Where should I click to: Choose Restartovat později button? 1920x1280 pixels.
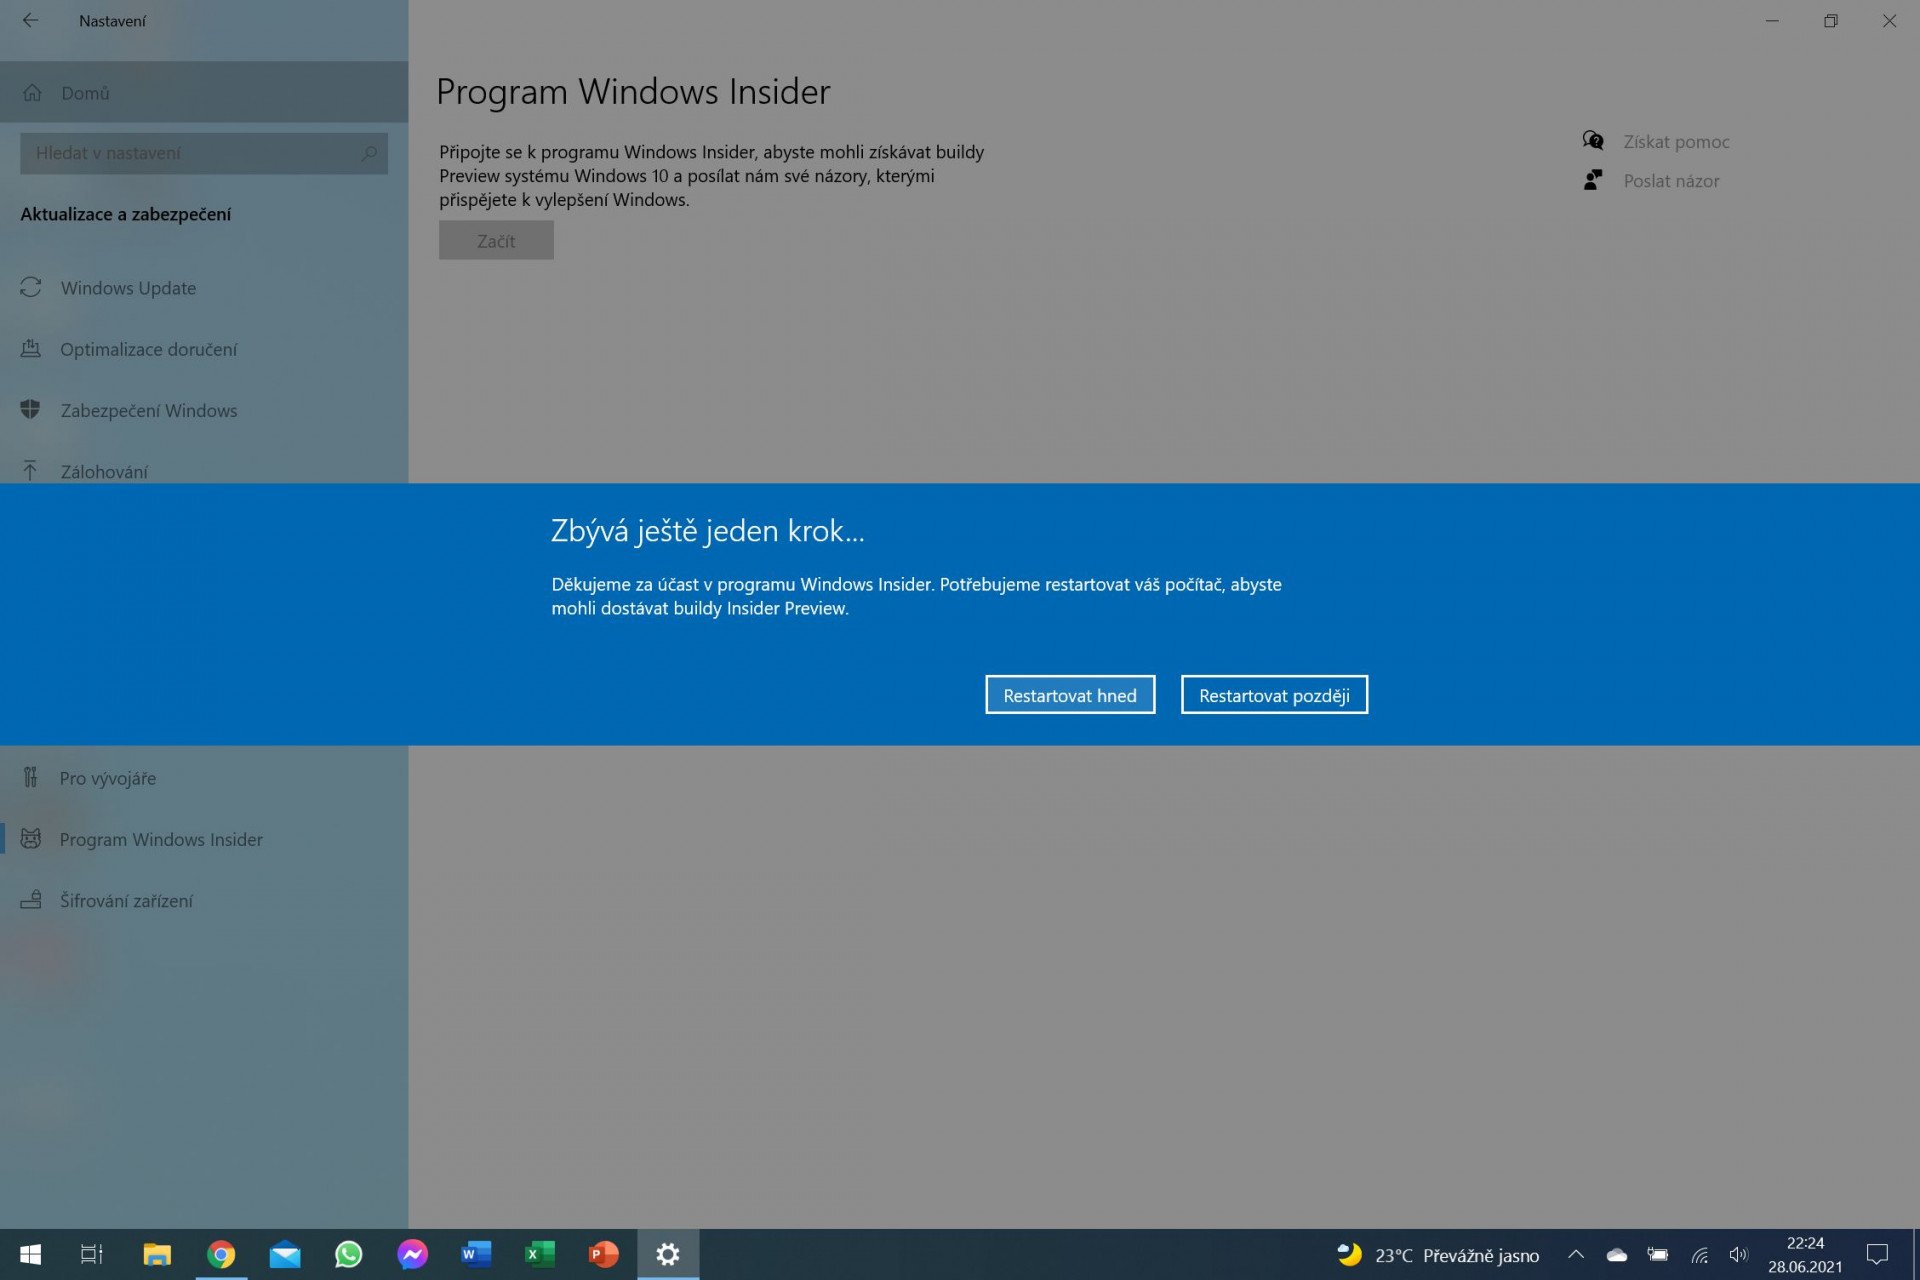click(1274, 695)
